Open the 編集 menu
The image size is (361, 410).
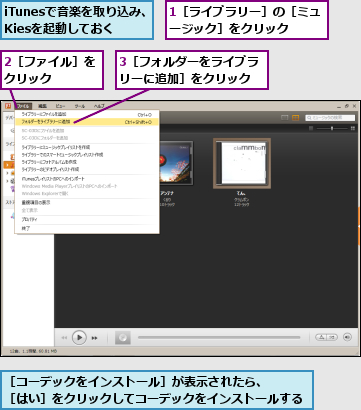pos(42,106)
